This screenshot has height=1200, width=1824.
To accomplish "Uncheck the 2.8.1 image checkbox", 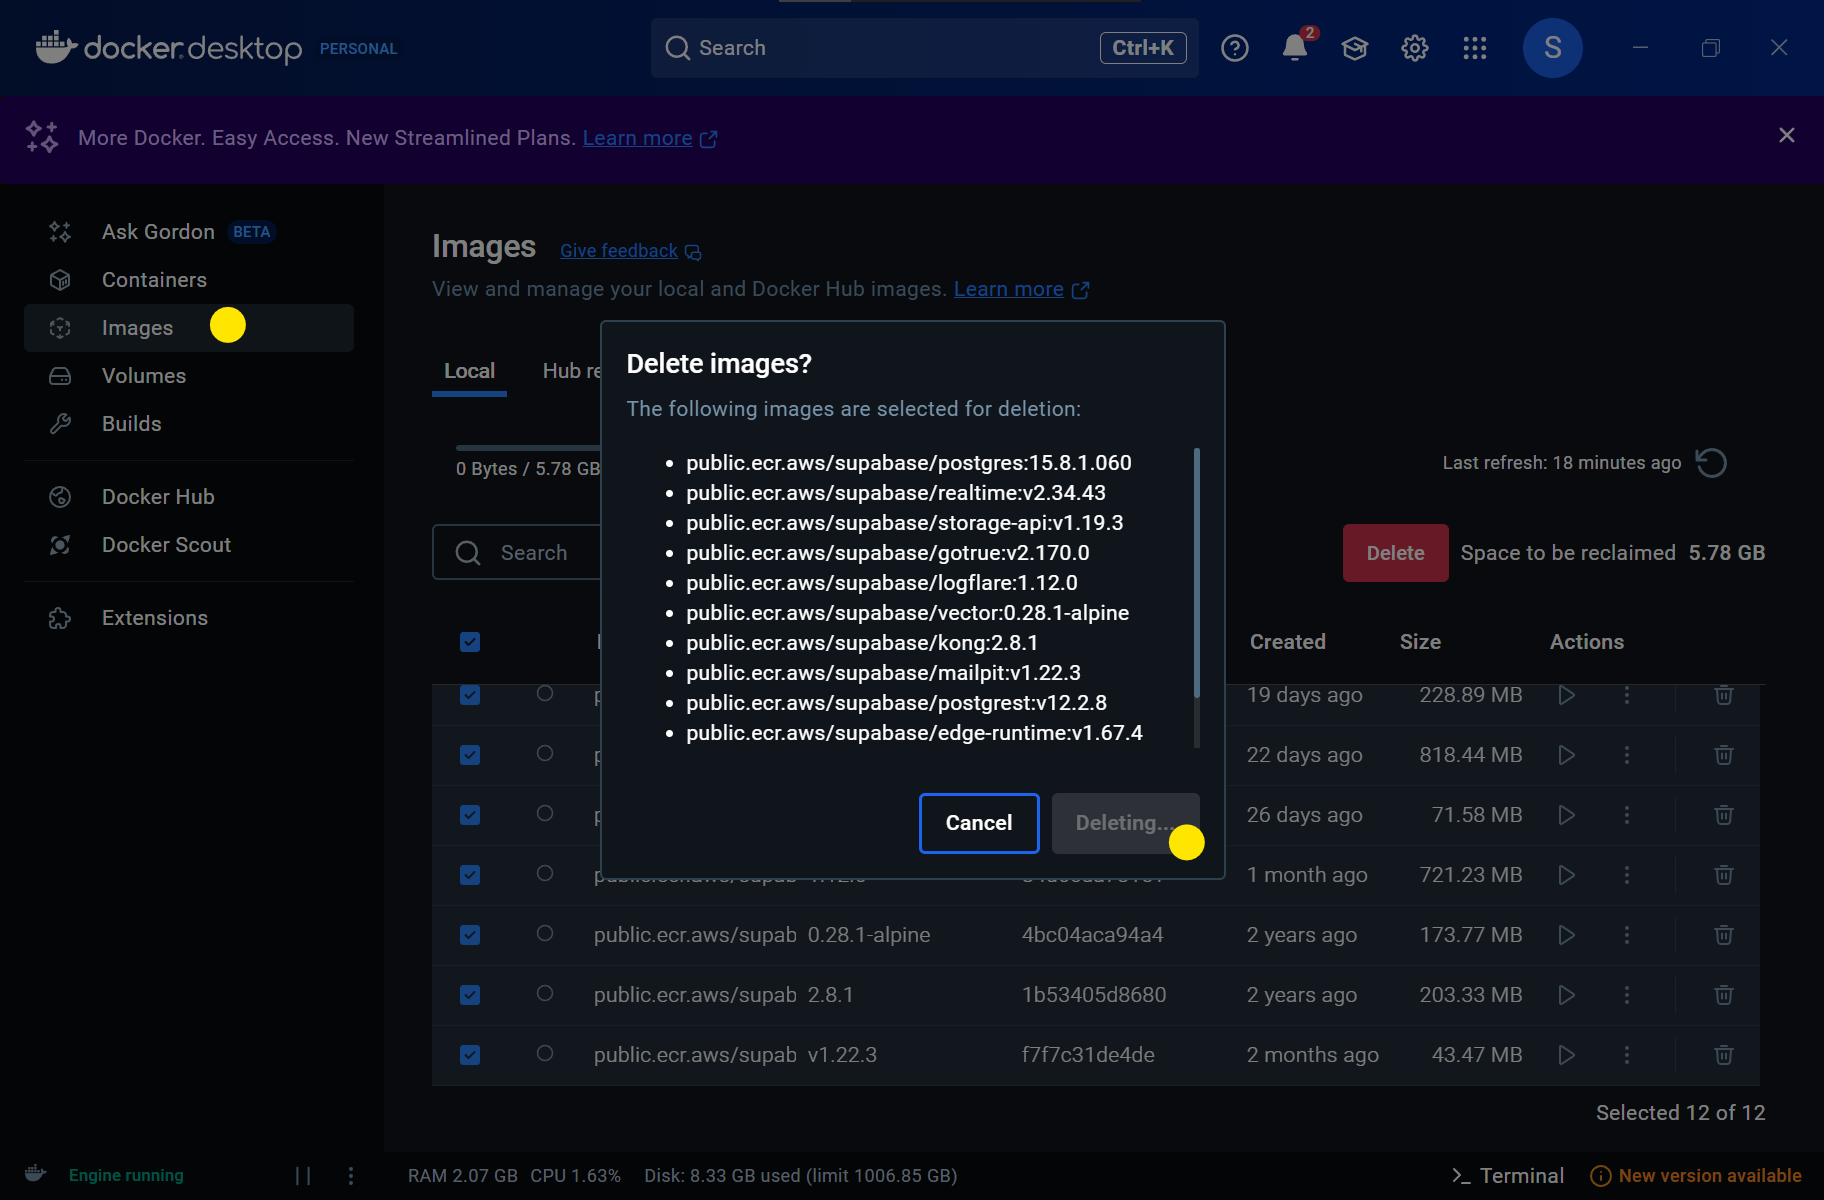I will (470, 995).
